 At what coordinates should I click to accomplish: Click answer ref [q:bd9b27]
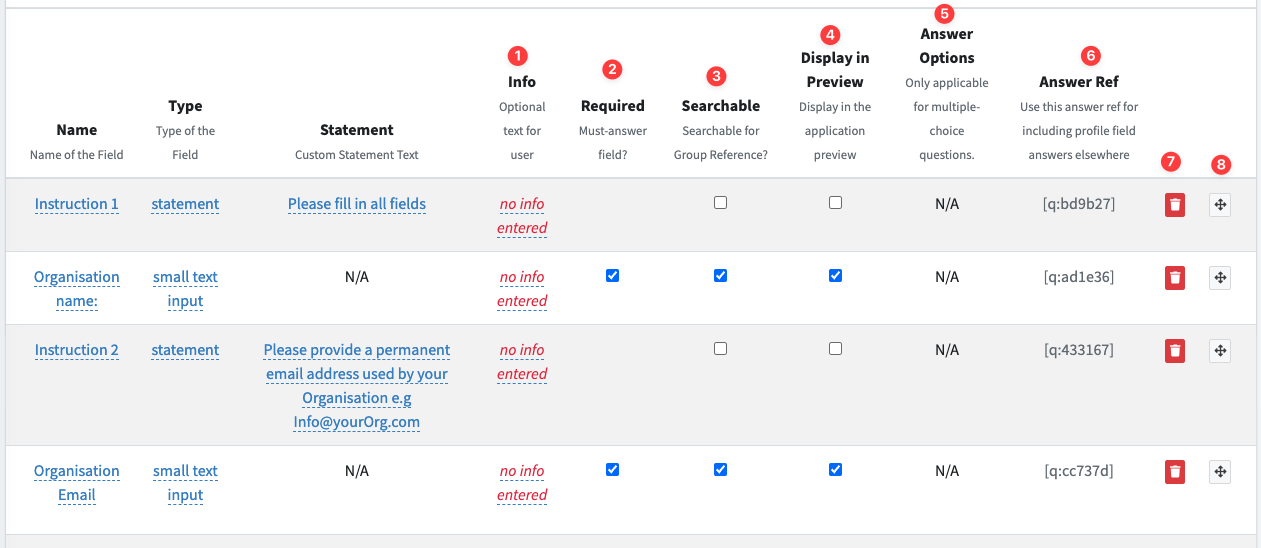pyautogui.click(x=1079, y=204)
